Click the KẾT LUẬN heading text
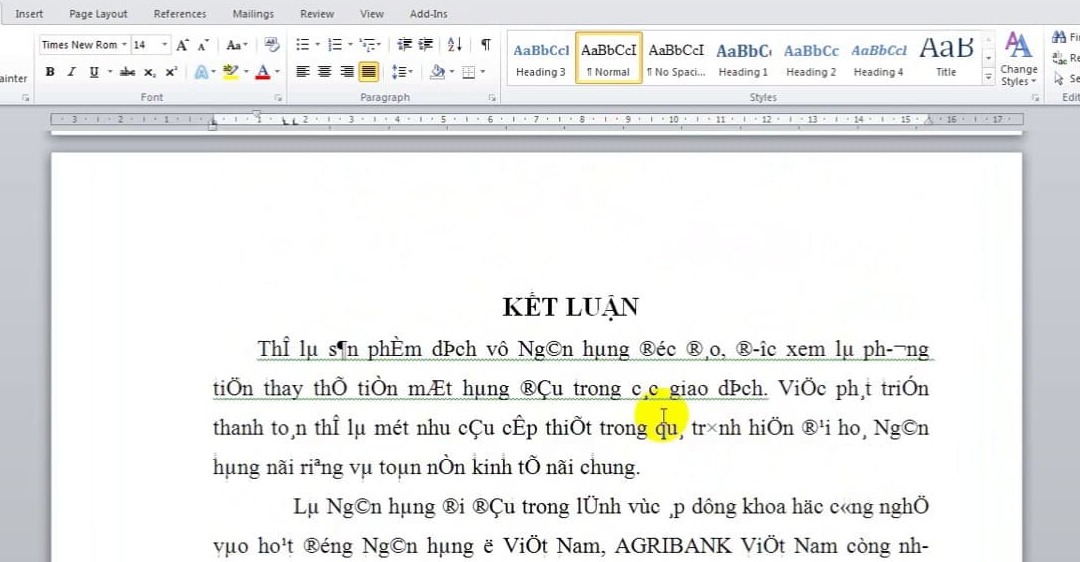 point(570,307)
